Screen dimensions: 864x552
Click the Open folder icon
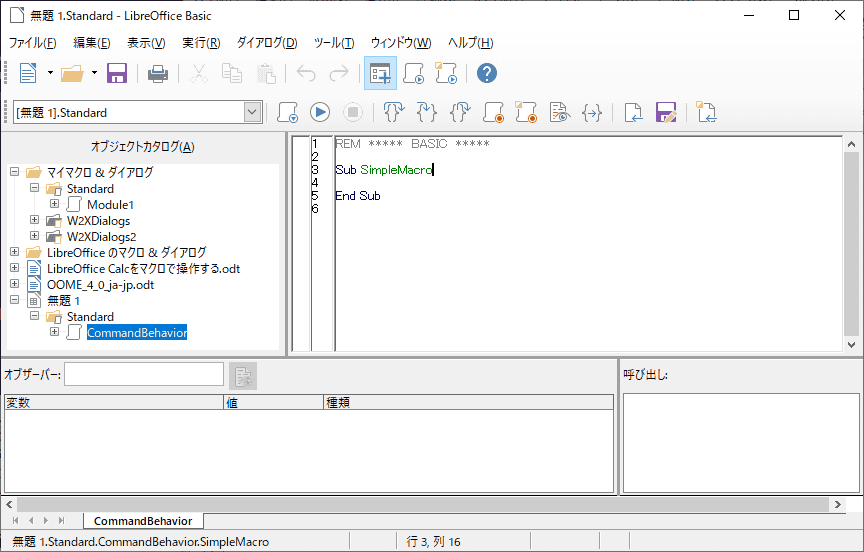click(72, 73)
